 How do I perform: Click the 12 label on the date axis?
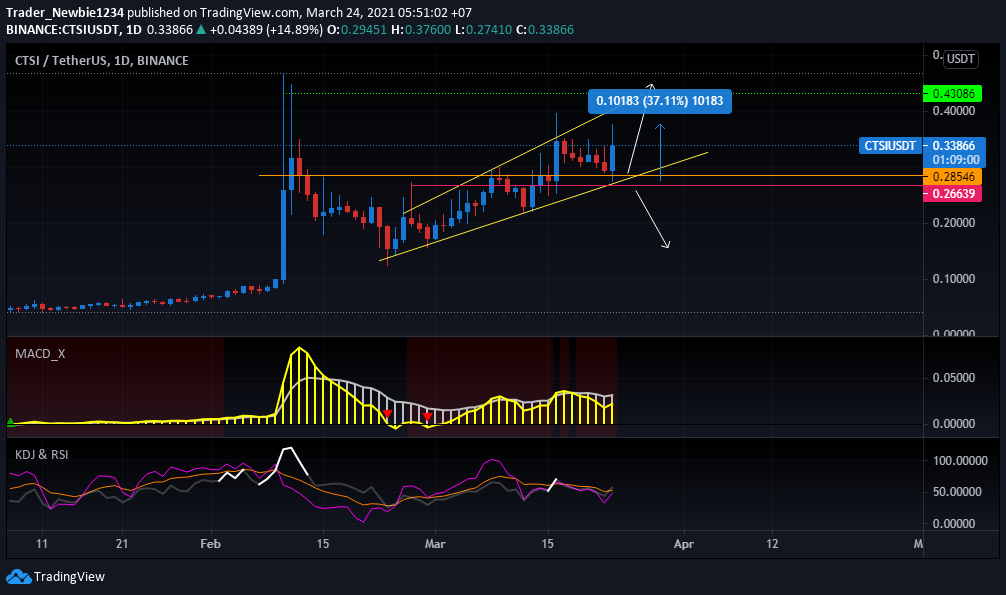pos(772,544)
